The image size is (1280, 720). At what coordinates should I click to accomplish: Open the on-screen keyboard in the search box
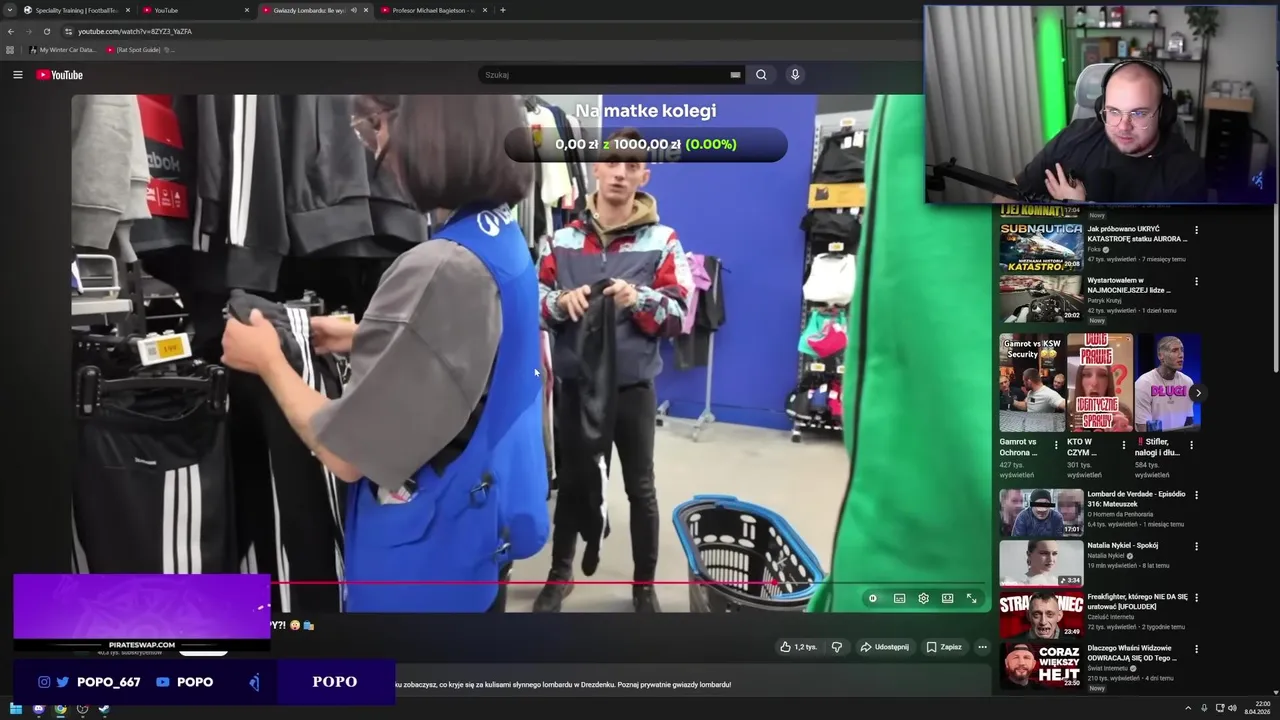coord(735,75)
